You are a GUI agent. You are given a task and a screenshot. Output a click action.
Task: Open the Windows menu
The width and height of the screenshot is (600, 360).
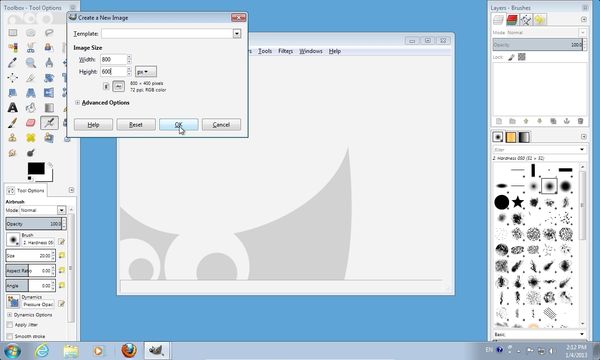[311, 51]
